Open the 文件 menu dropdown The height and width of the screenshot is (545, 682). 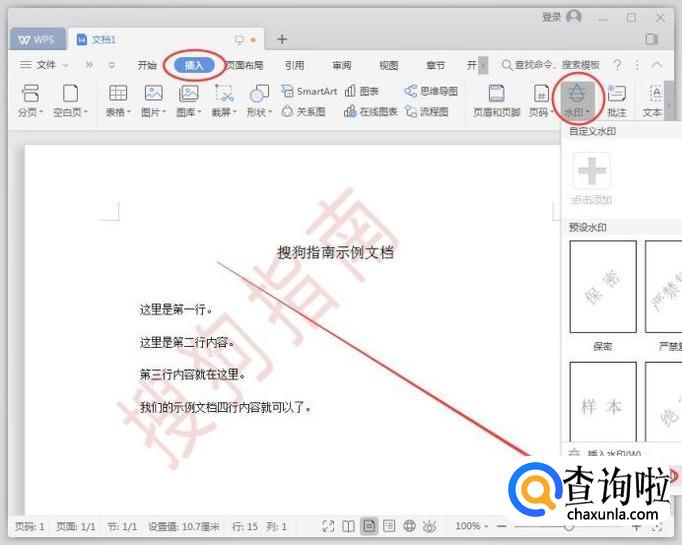(x=44, y=65)
